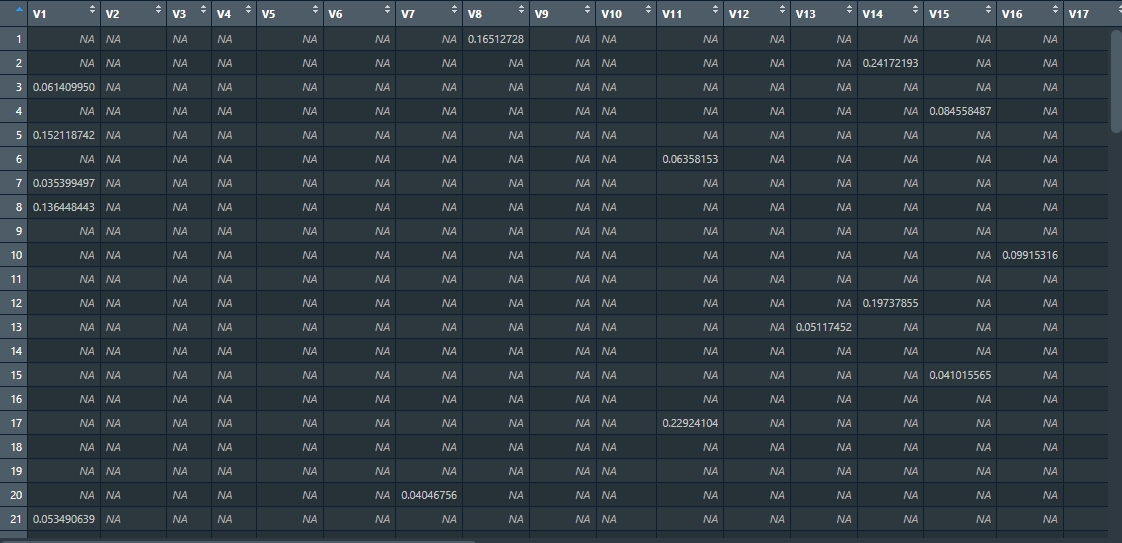
Task: Select cell containing 0.24172193 in row 2
Action: 890,63
